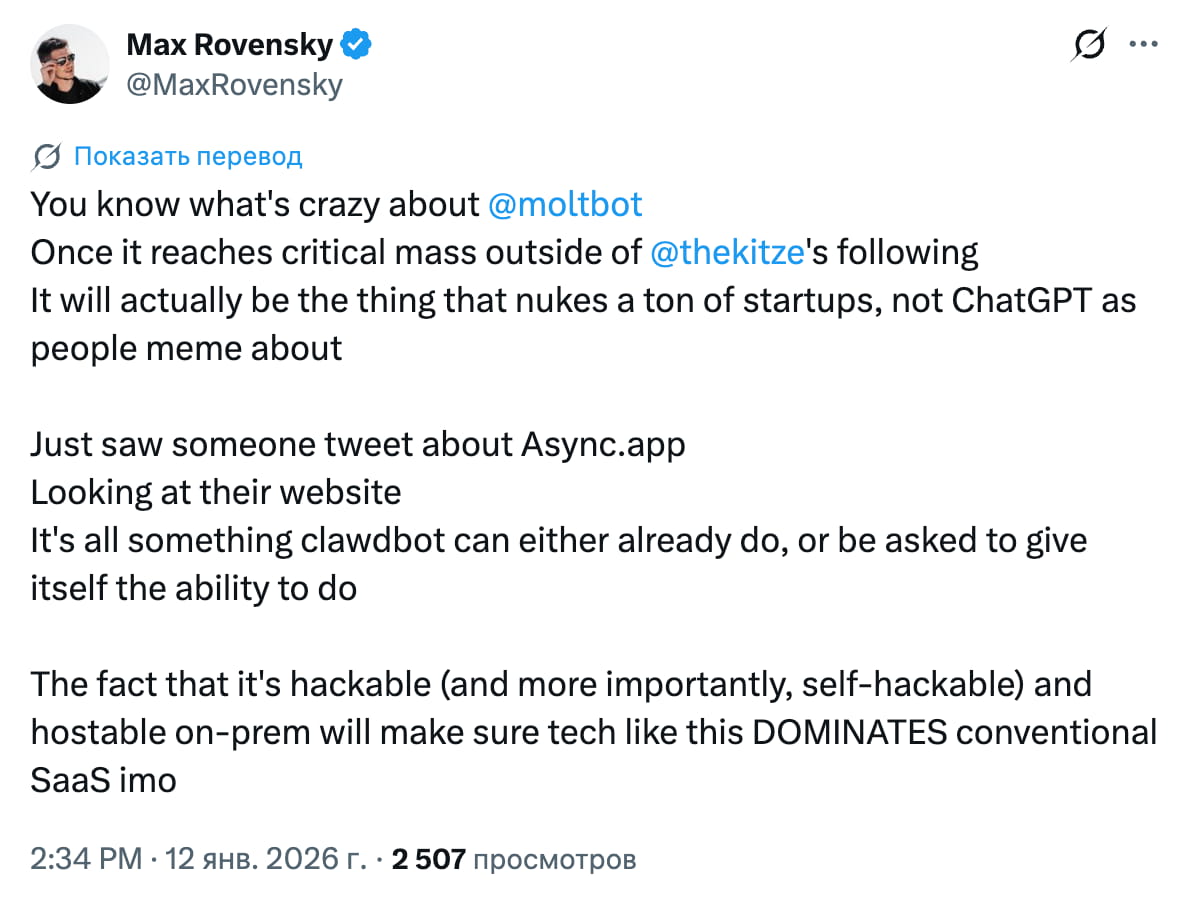Click the Grok icon at top right
The height and width of the screenshot is (912, 1192).
(x=1089, y=45)
